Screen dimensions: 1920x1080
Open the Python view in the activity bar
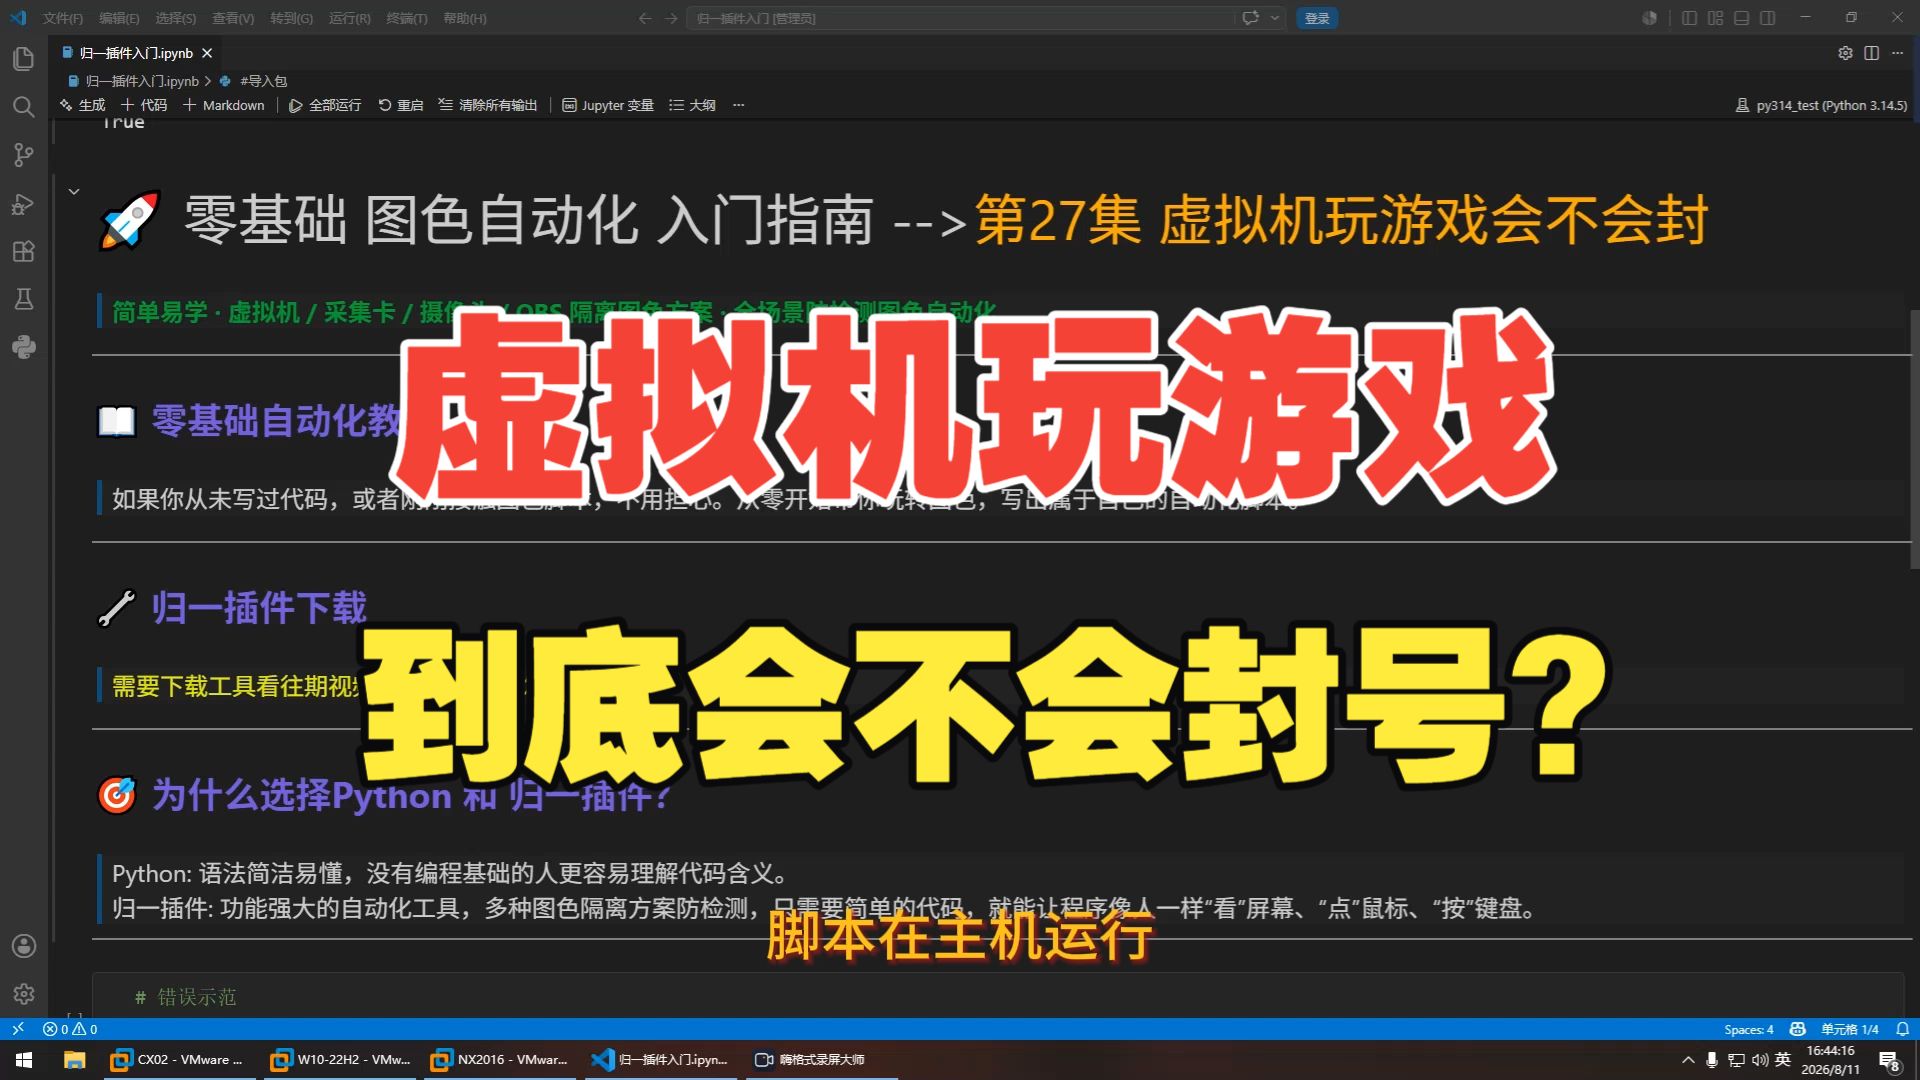(x=23, y=347)
